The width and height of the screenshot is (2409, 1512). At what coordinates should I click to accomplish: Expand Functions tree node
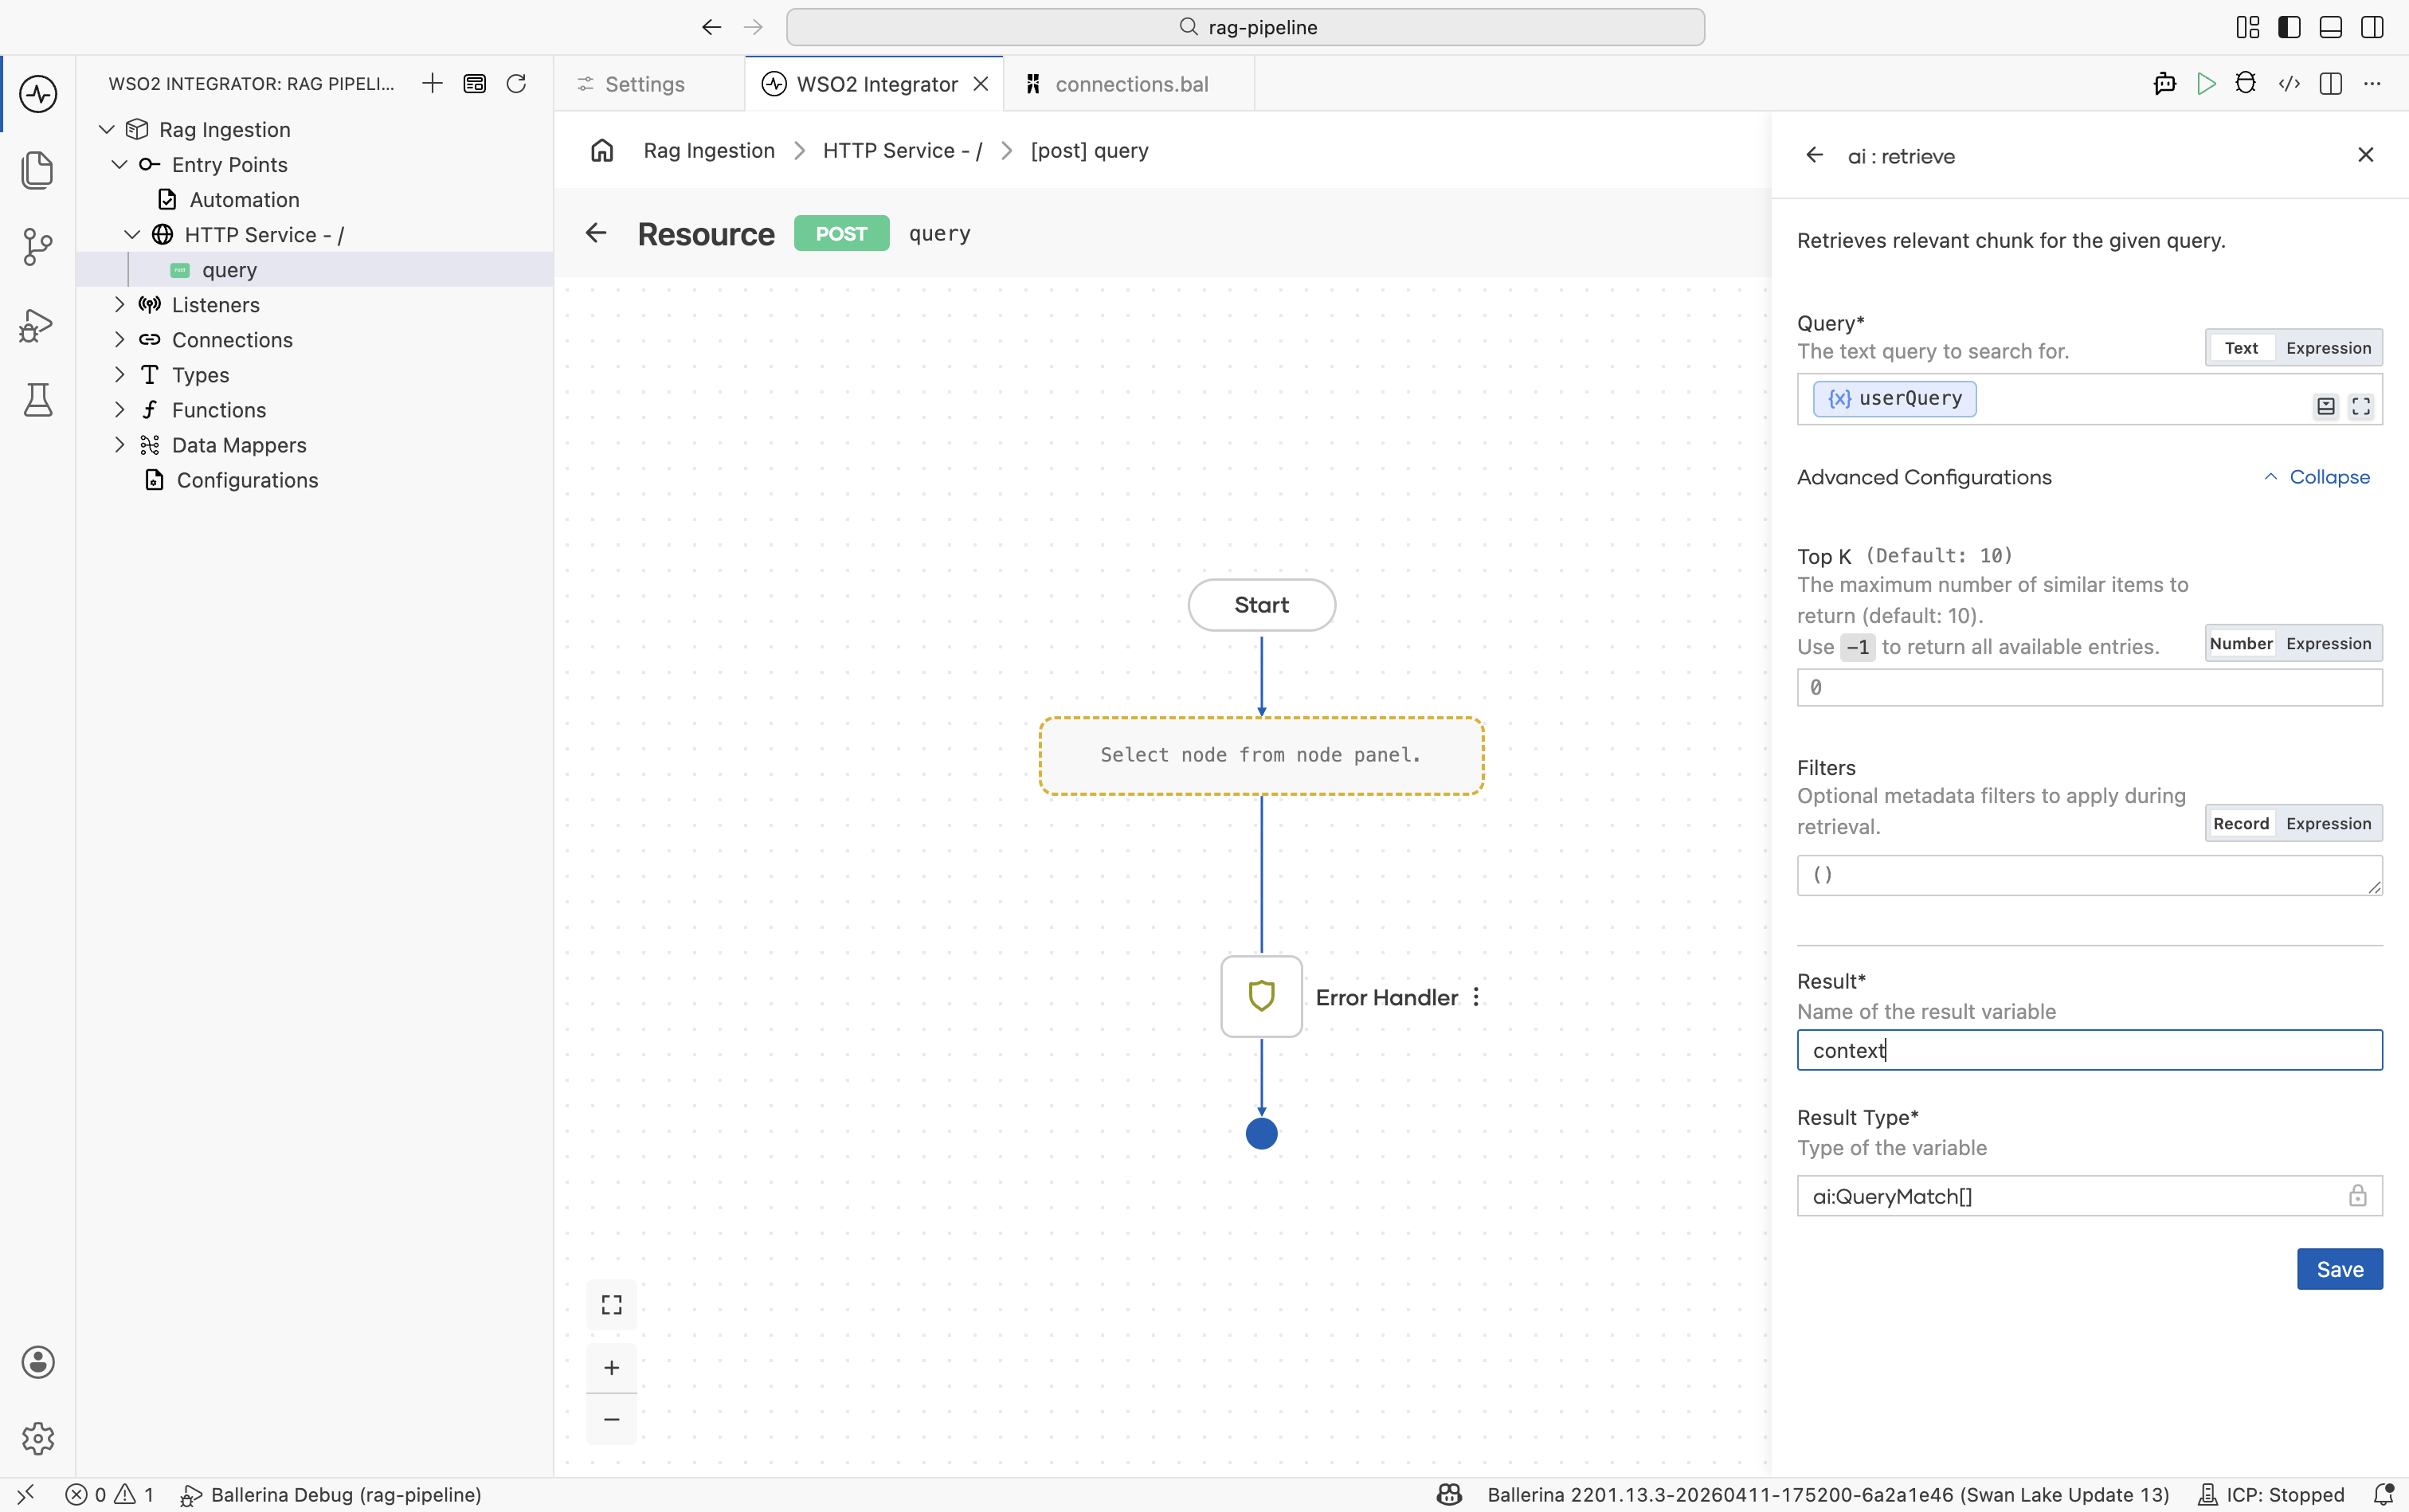click(x=120, y=410)
